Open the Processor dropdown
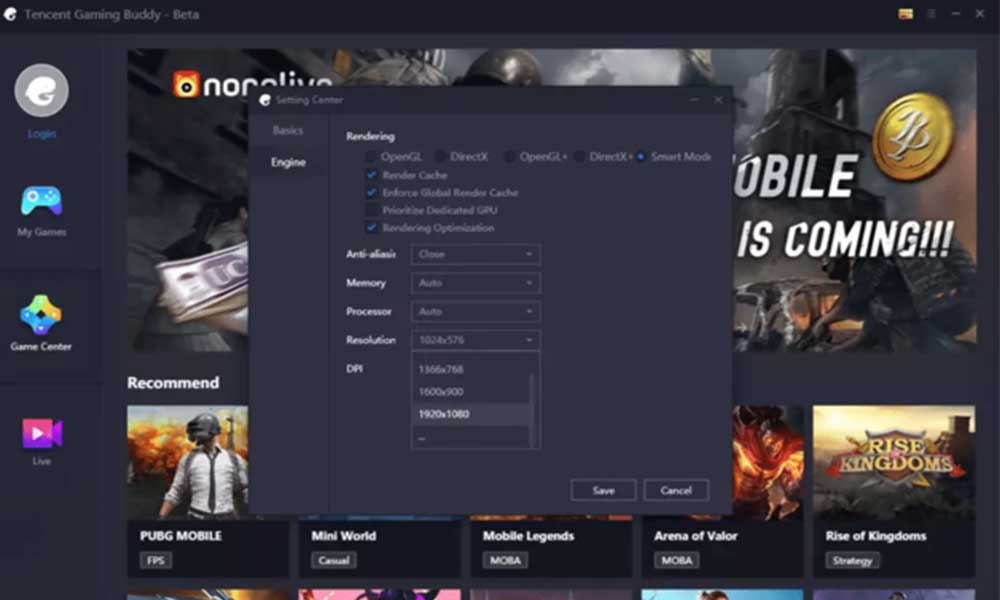This screenshot has height=600, width=1000. click(x=476, y=311)
